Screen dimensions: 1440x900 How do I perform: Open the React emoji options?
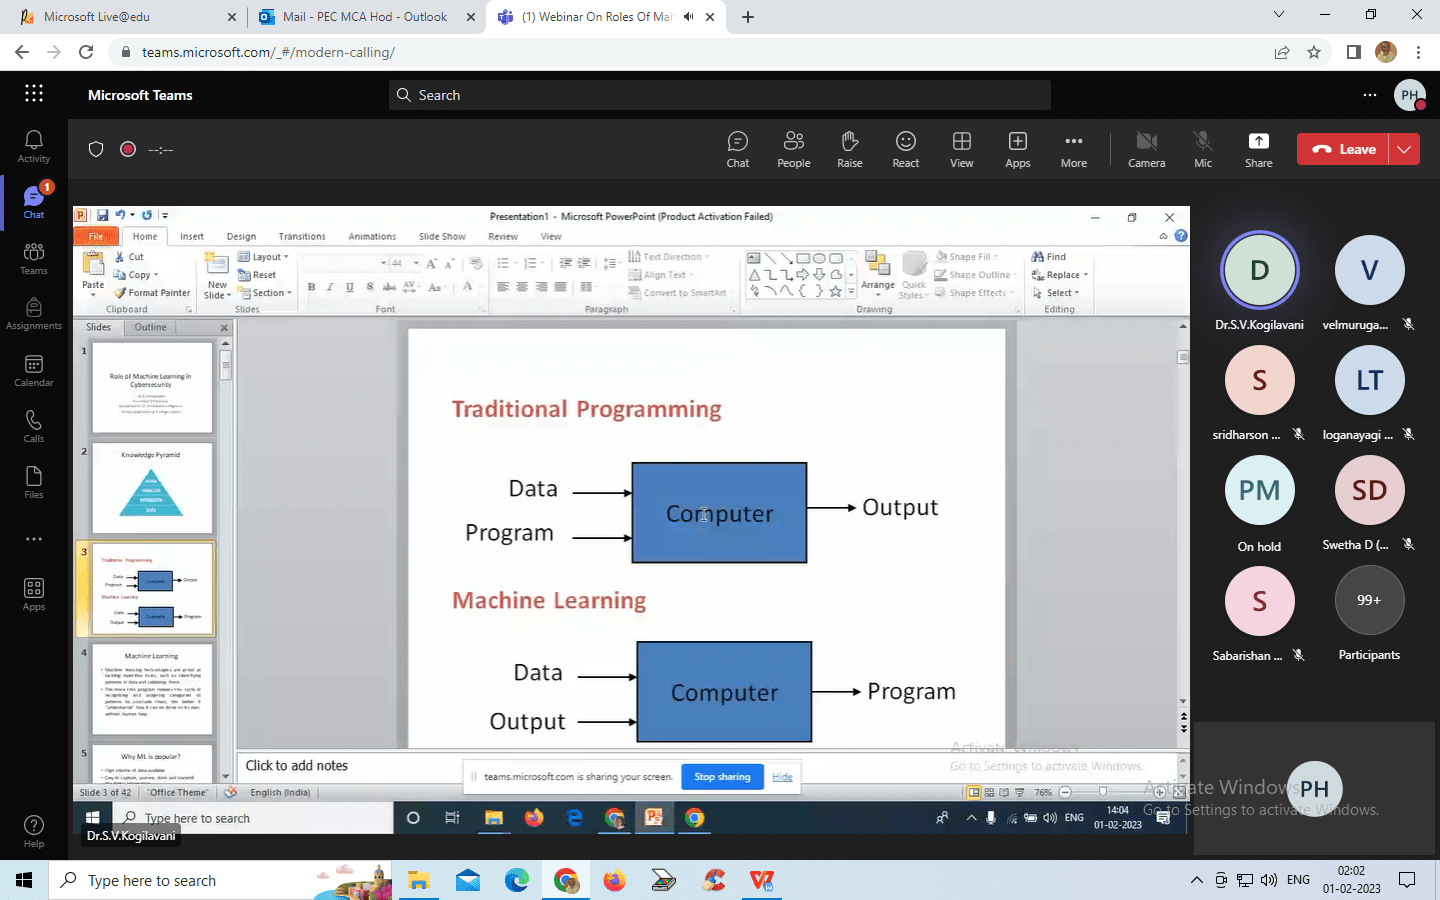906,149
